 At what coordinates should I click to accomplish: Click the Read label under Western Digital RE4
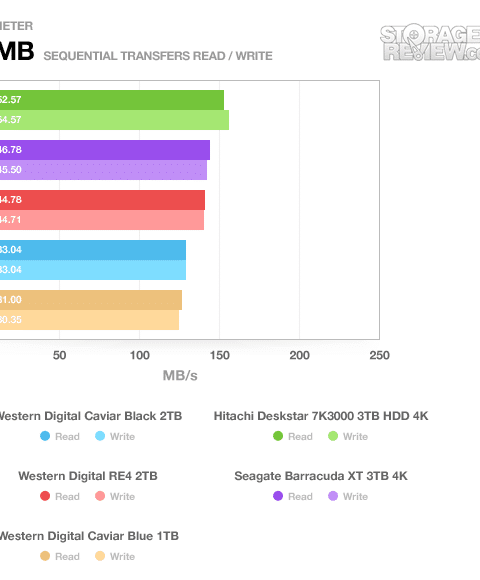click(67, 496)
